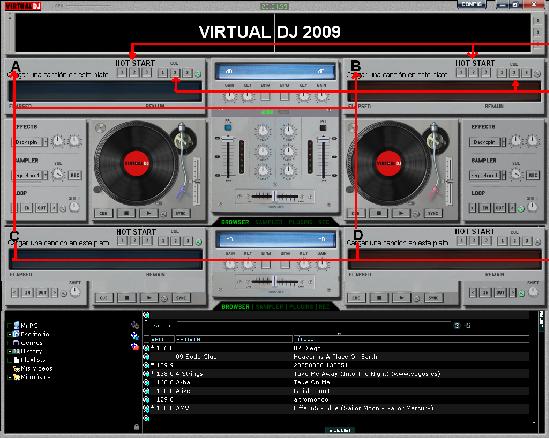Click the stop button on Deck D
Viewport: 549px width, 439px height.
click(x=379, y=298)
